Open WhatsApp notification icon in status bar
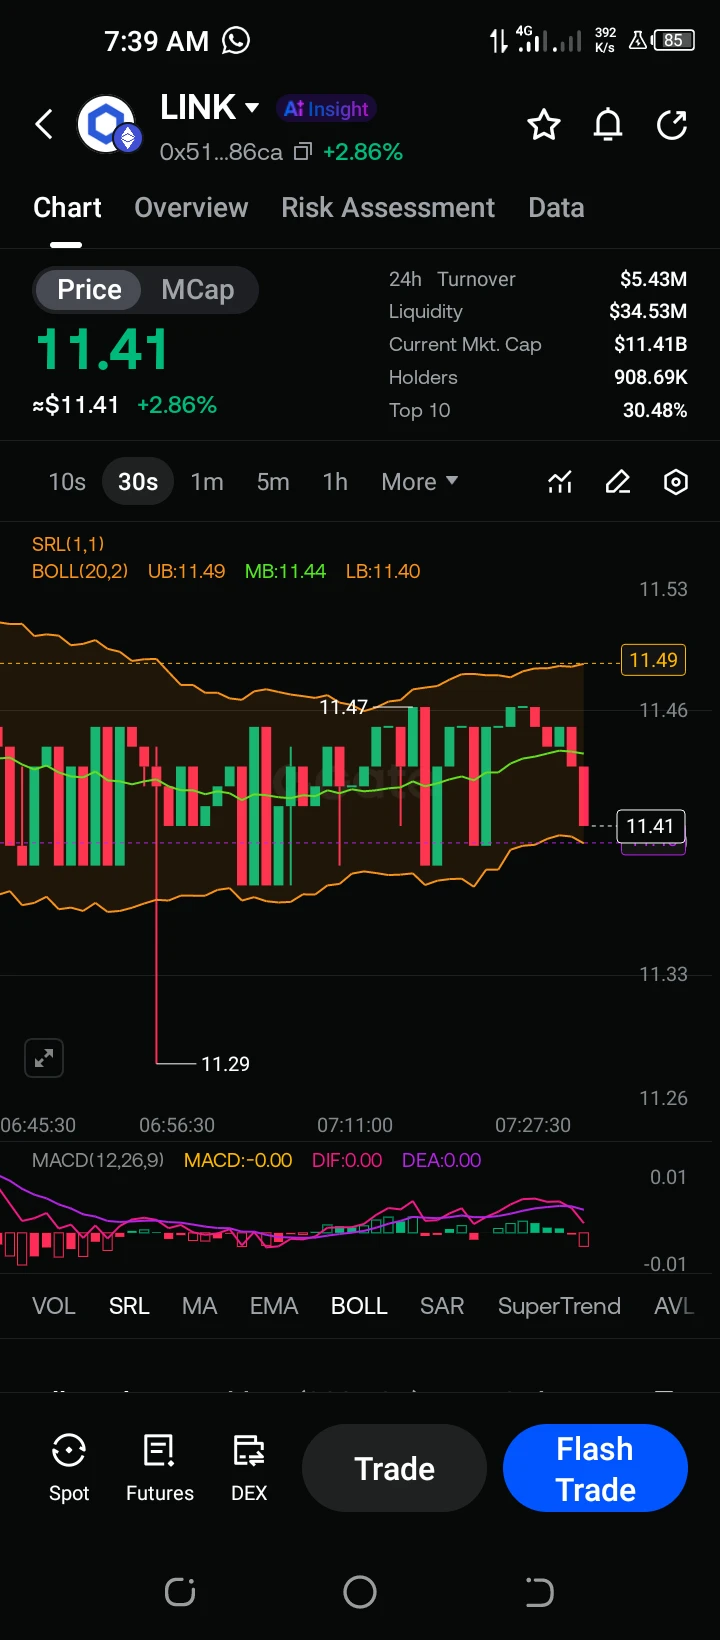The width and height of the screenshot is (720, 1640). [236, 40]
